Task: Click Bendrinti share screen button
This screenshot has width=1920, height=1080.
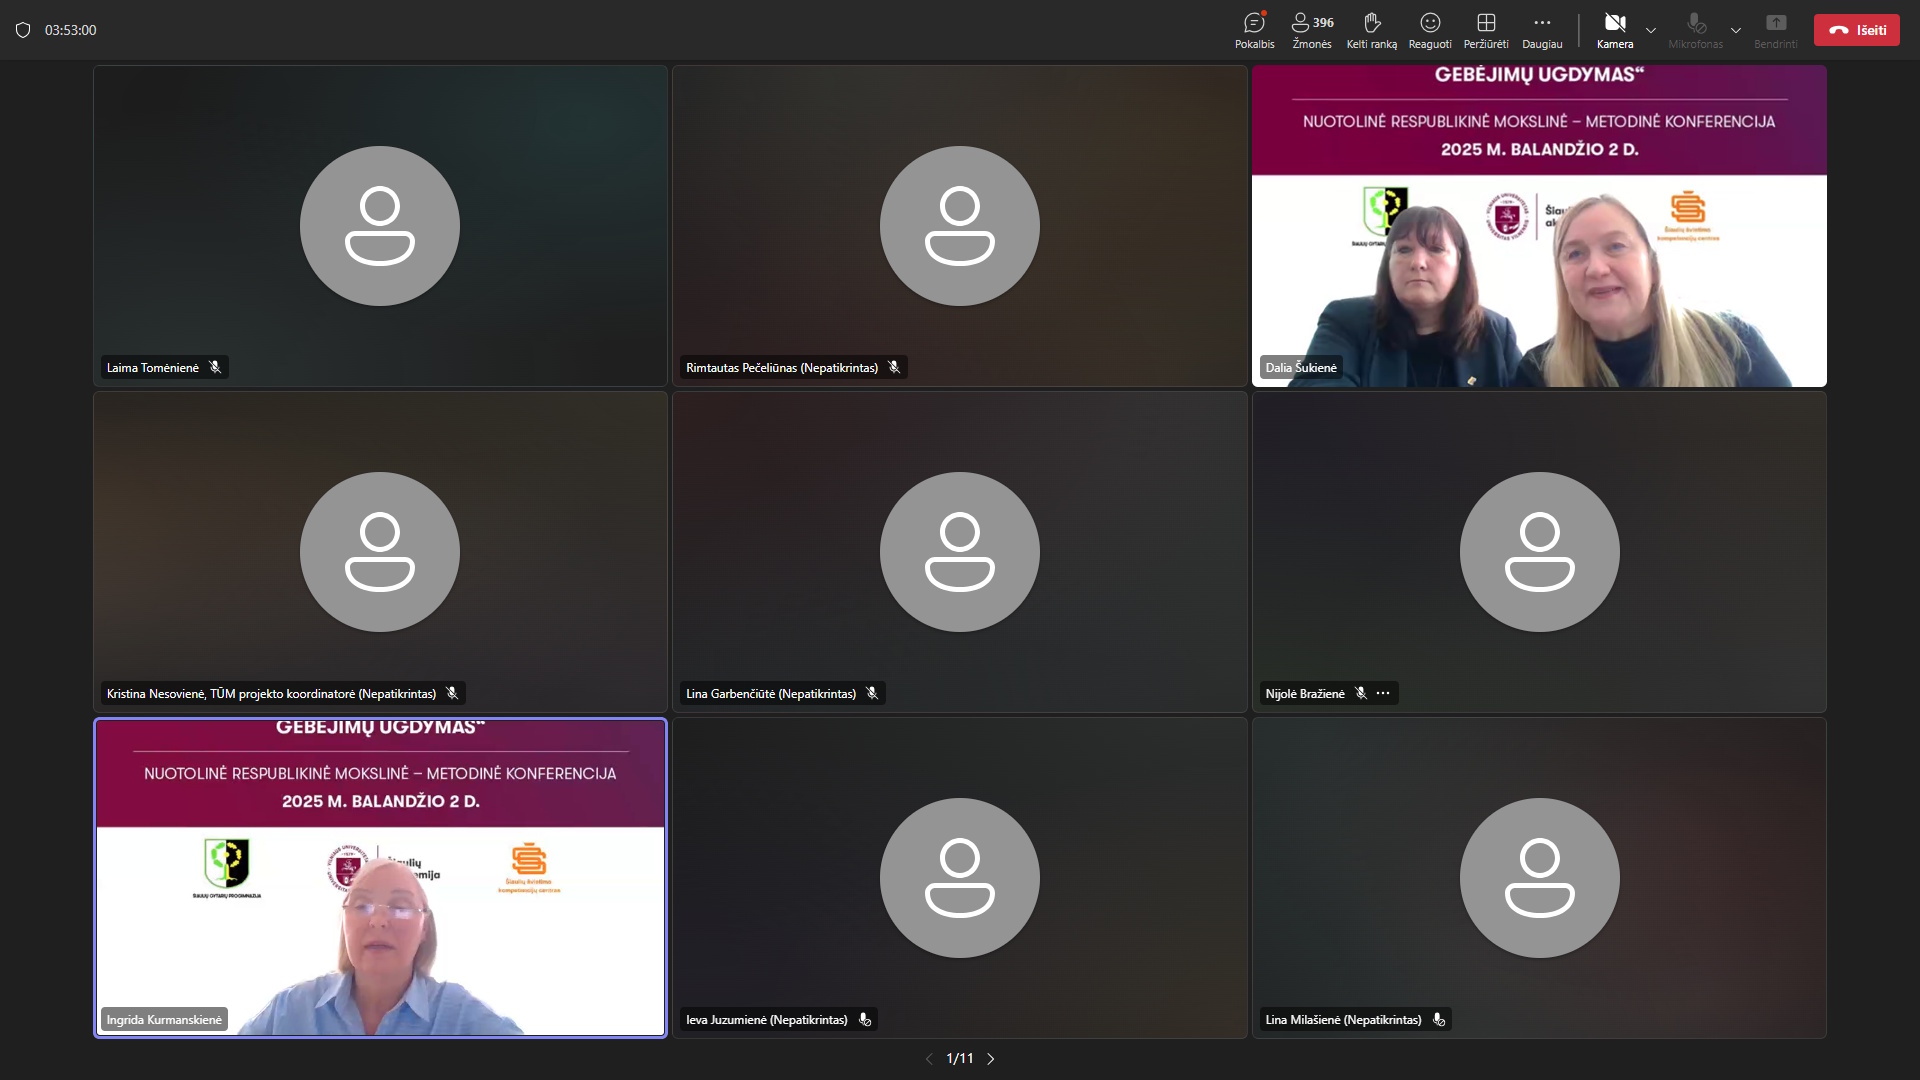Action: pyautogui.click(x=1775, y=29)
